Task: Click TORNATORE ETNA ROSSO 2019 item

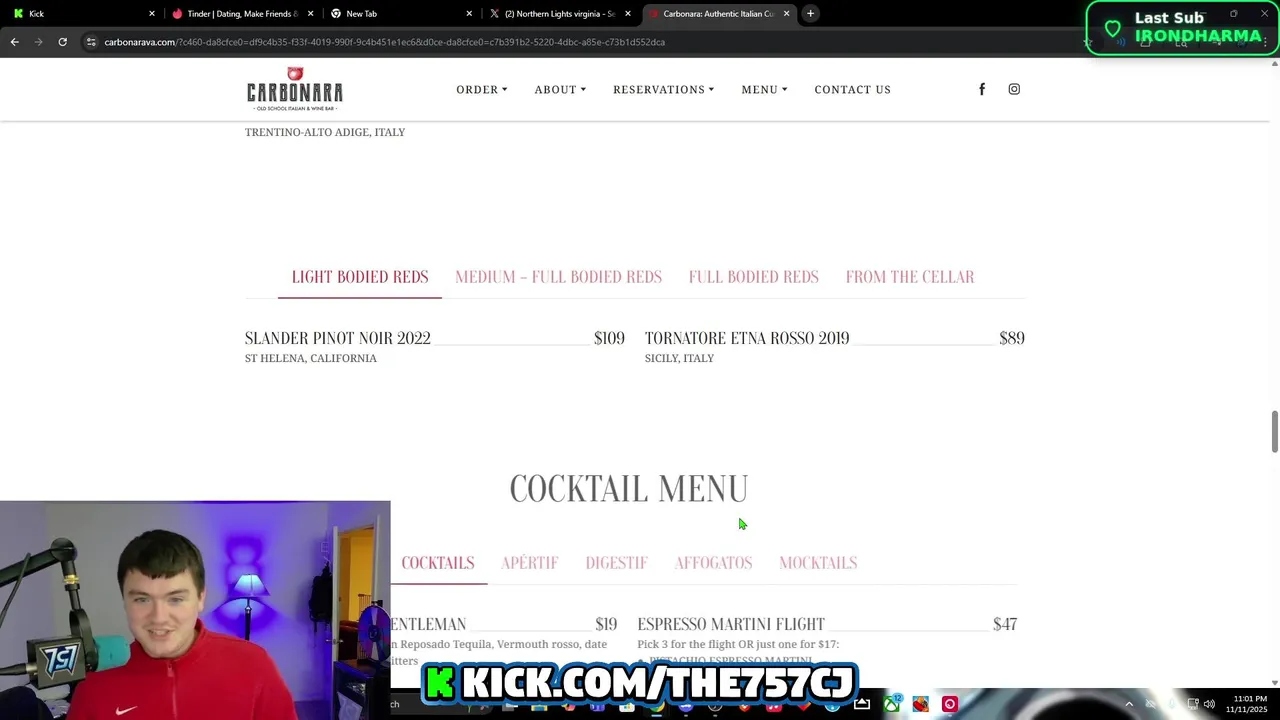Action: click(x=747, y=338)
